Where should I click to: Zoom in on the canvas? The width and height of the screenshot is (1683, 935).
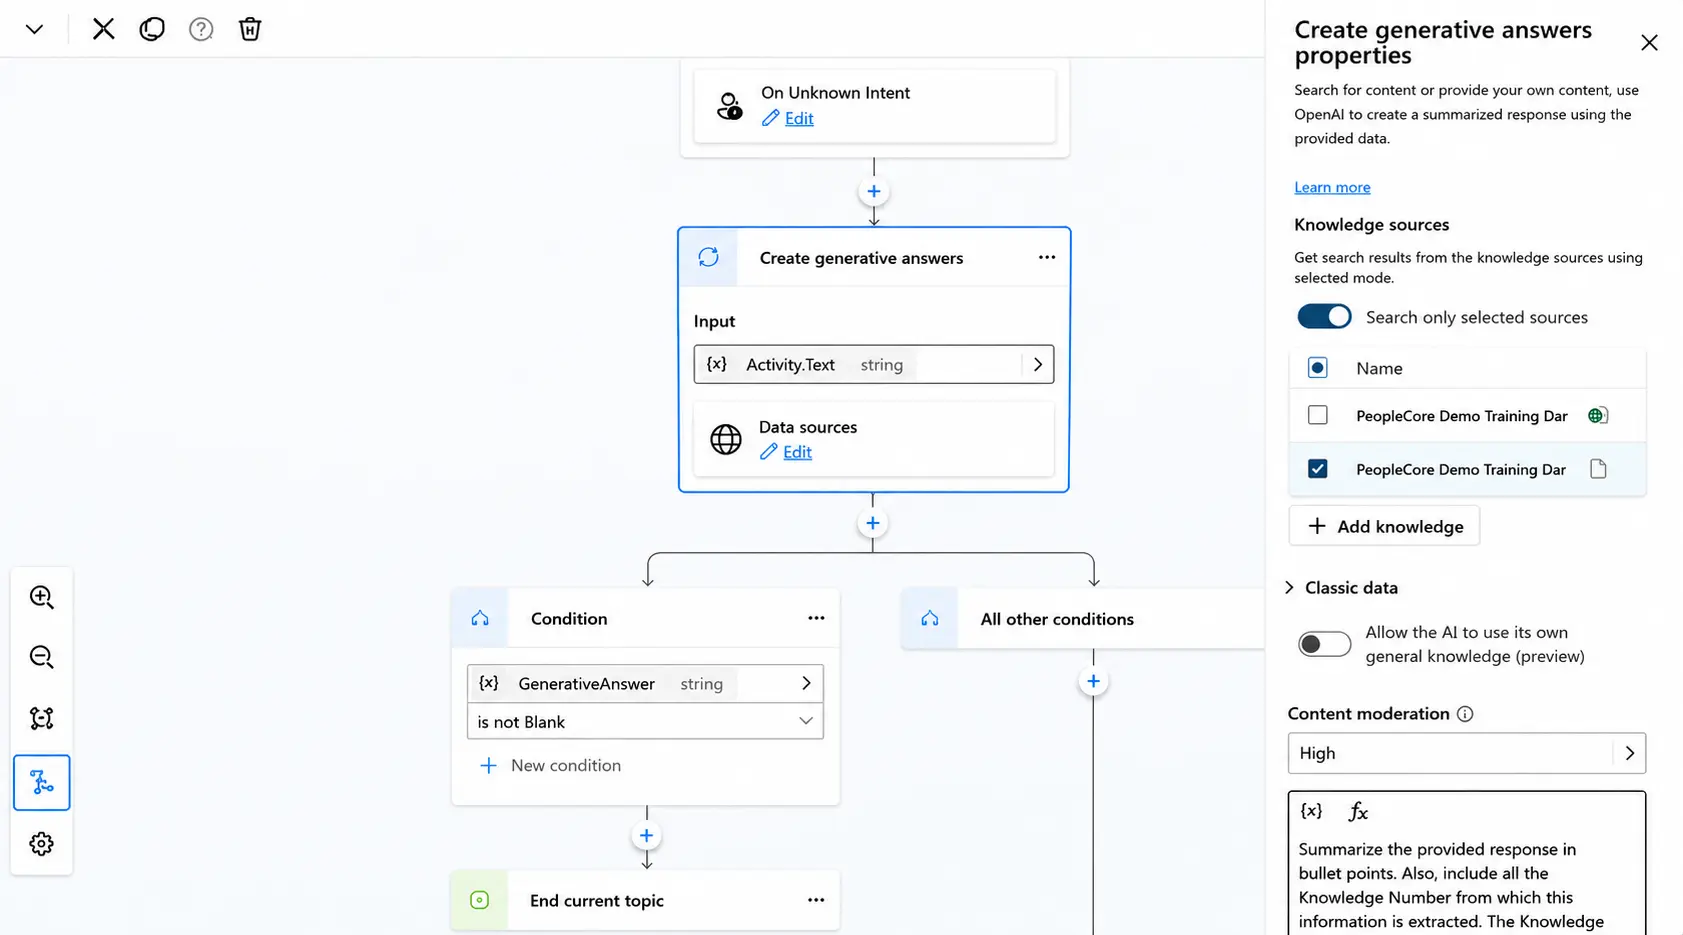coord(42,597)
